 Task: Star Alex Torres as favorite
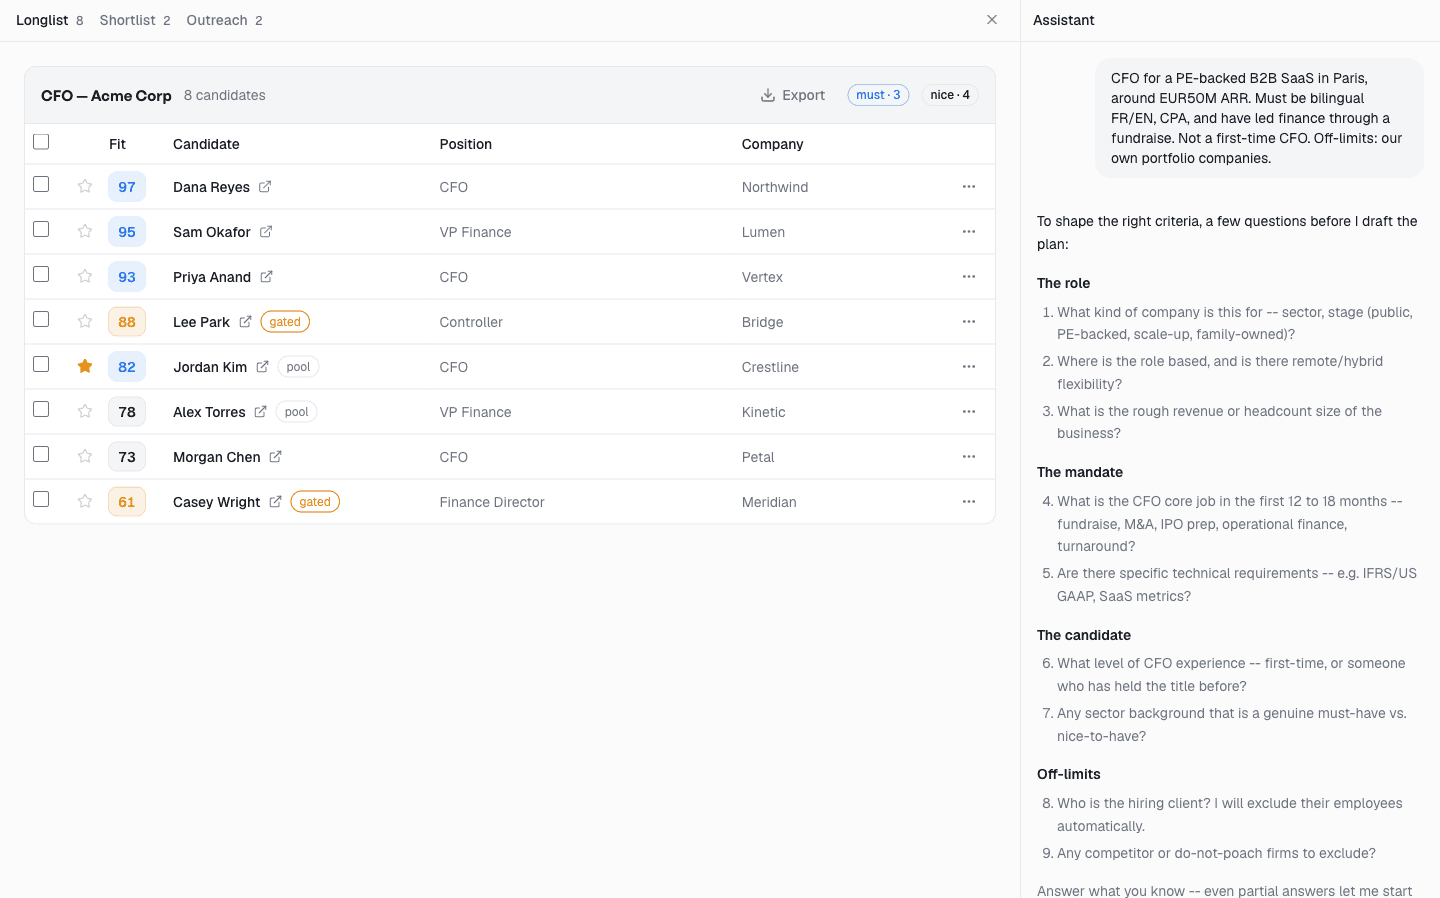pos(85,411)
